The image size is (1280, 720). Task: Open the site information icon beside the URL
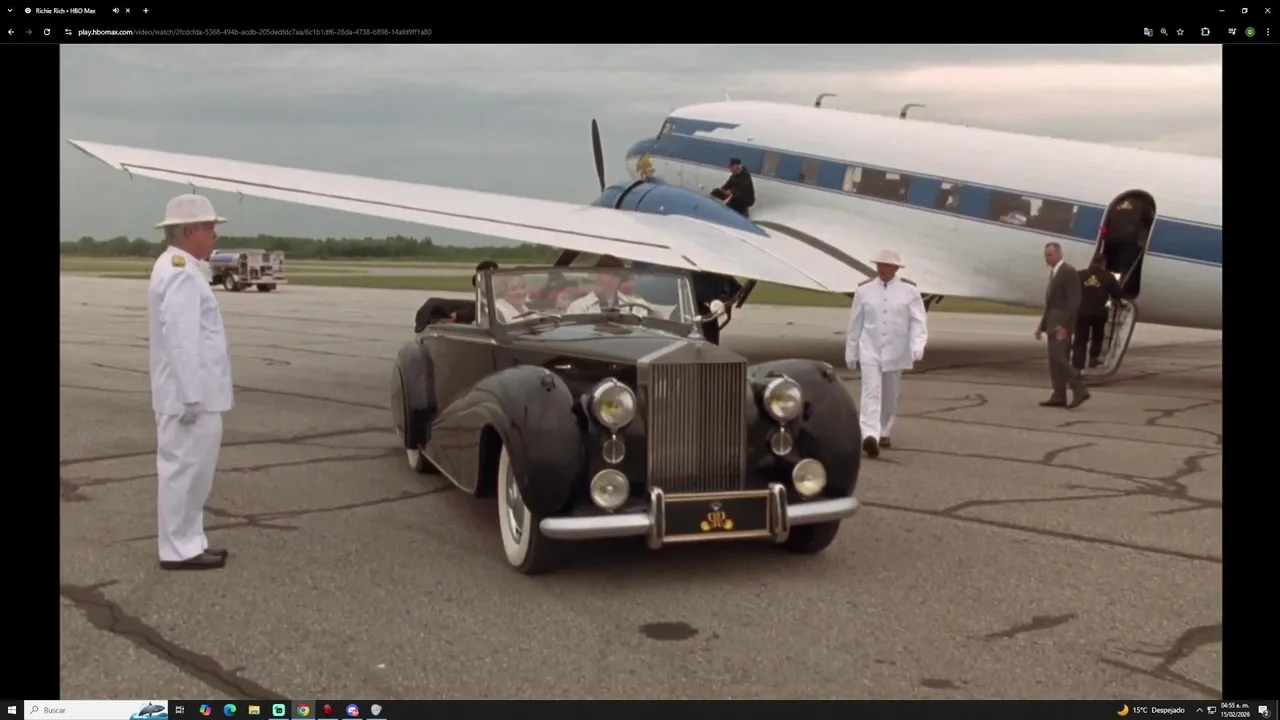pos(68,32)
